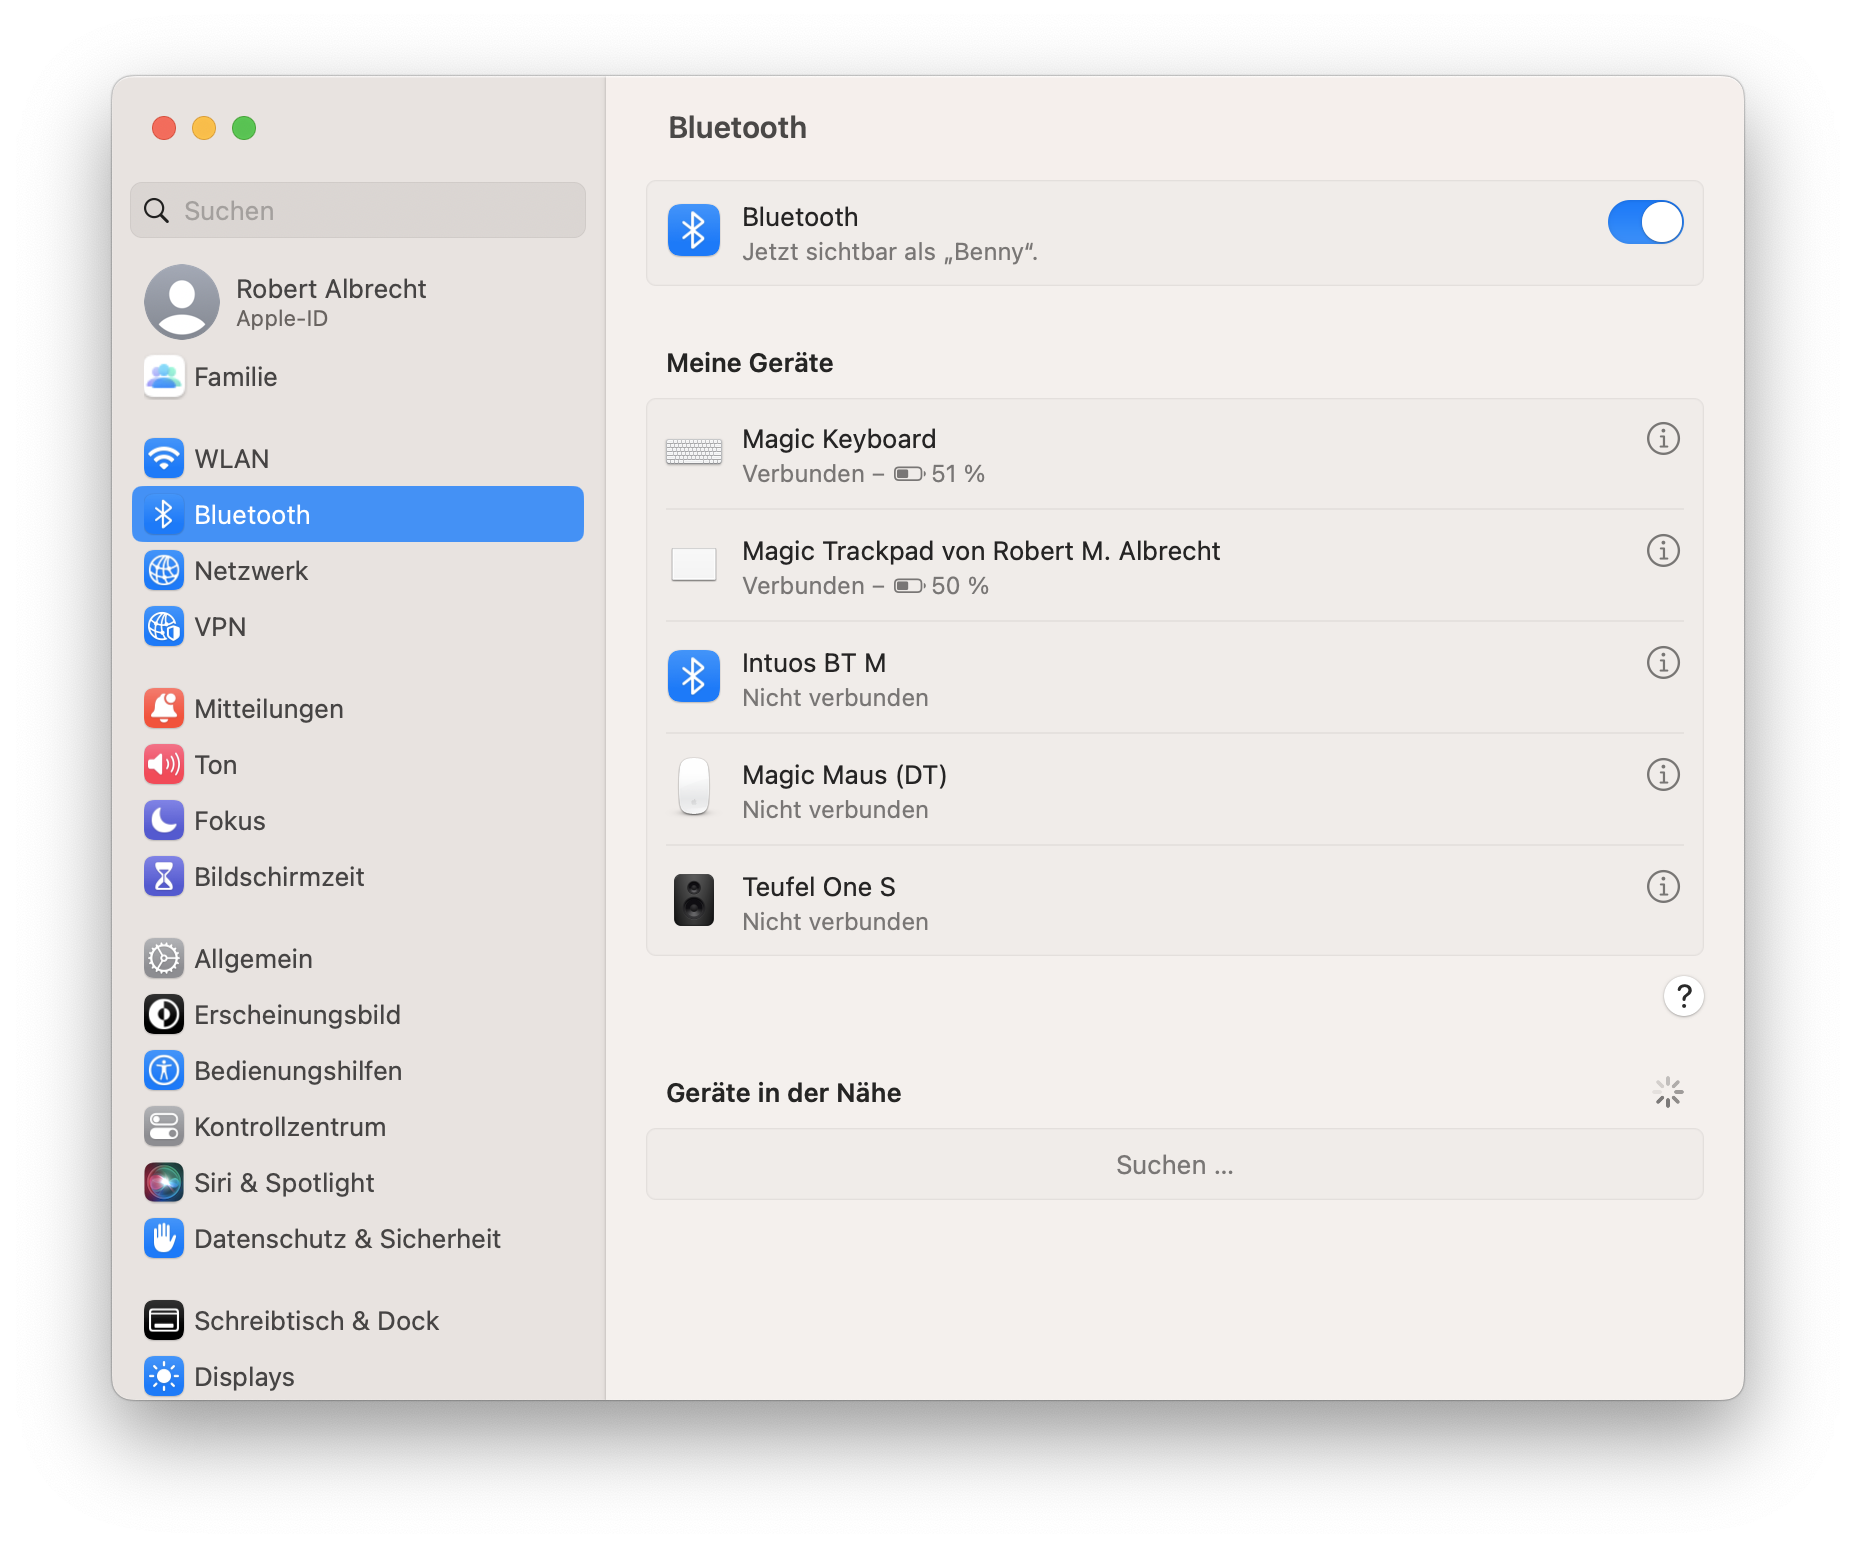Screen dimensions: 1856x1548
Task: Open info for Magic Keyboard
Action: pos(1663,439)
